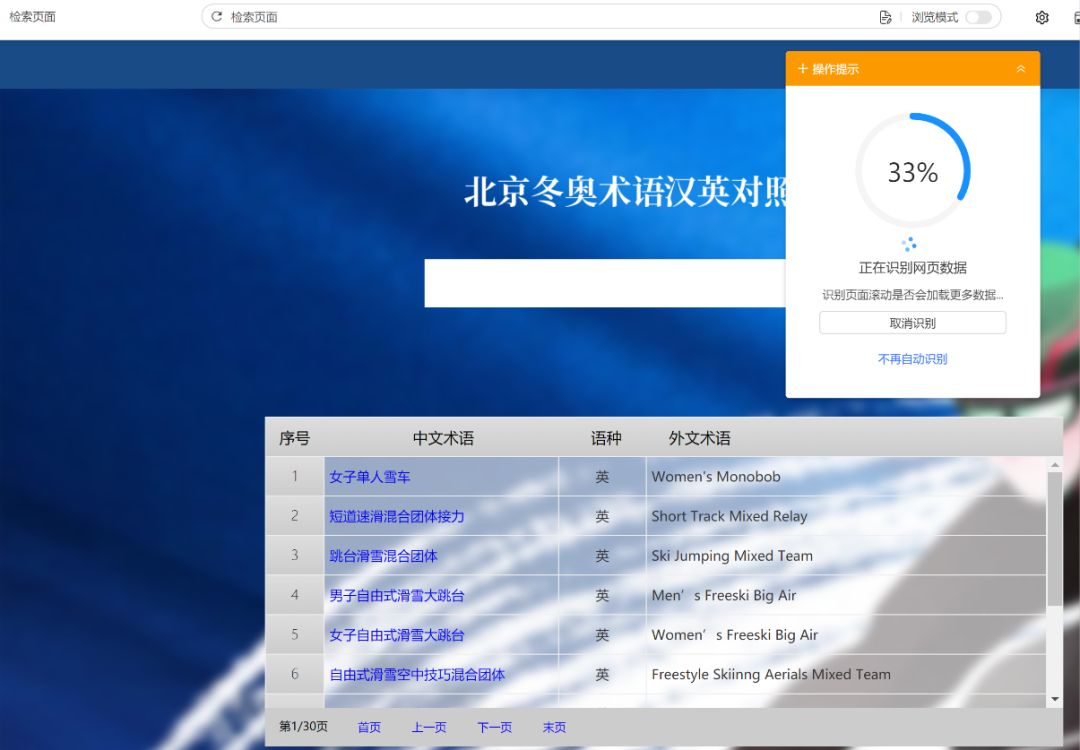This screenshot has width=1080, height=750.
Task: Click the 检索页面 label at top left
Action: [x=30, y=16]
